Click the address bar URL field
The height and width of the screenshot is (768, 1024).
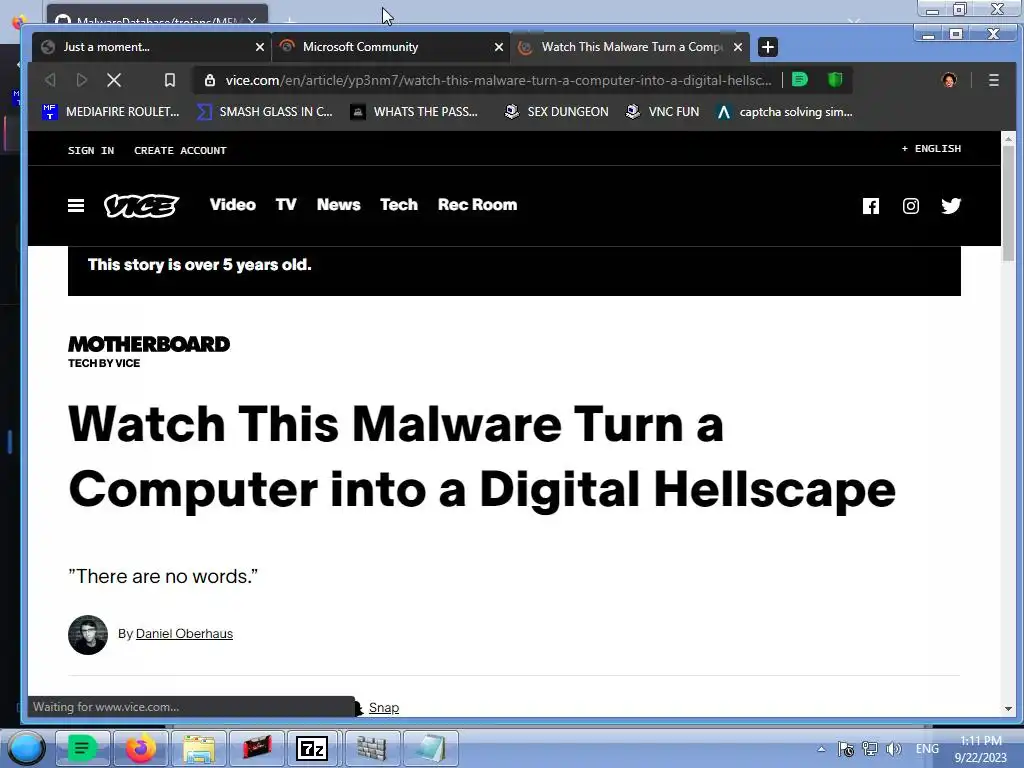[498, 80]
